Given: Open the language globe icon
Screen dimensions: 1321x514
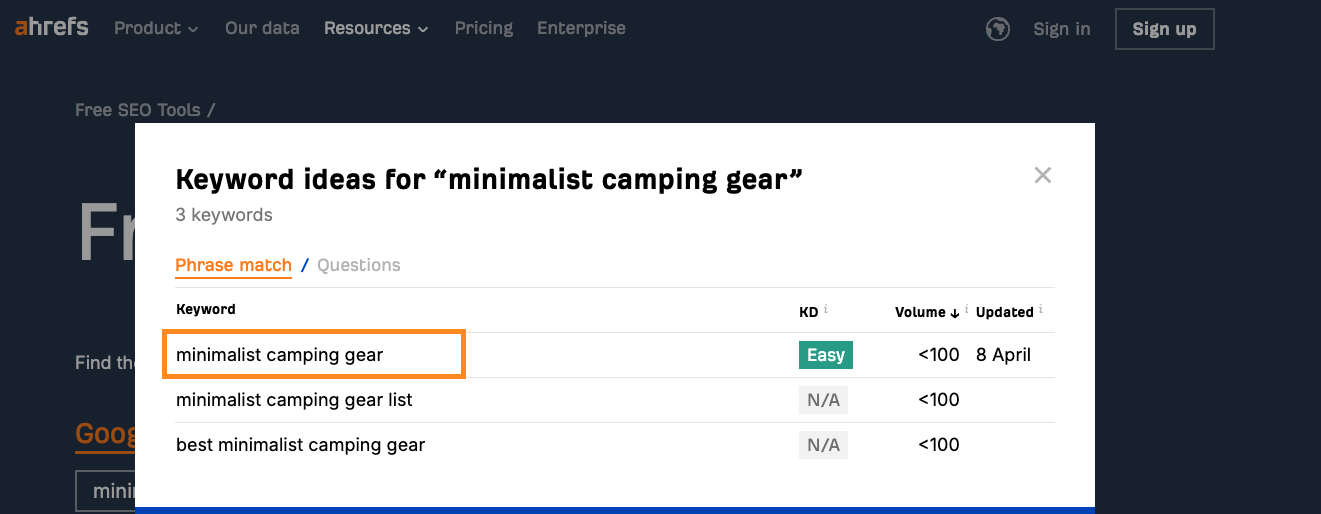Looking at the screenshot, I should [997, 29].
